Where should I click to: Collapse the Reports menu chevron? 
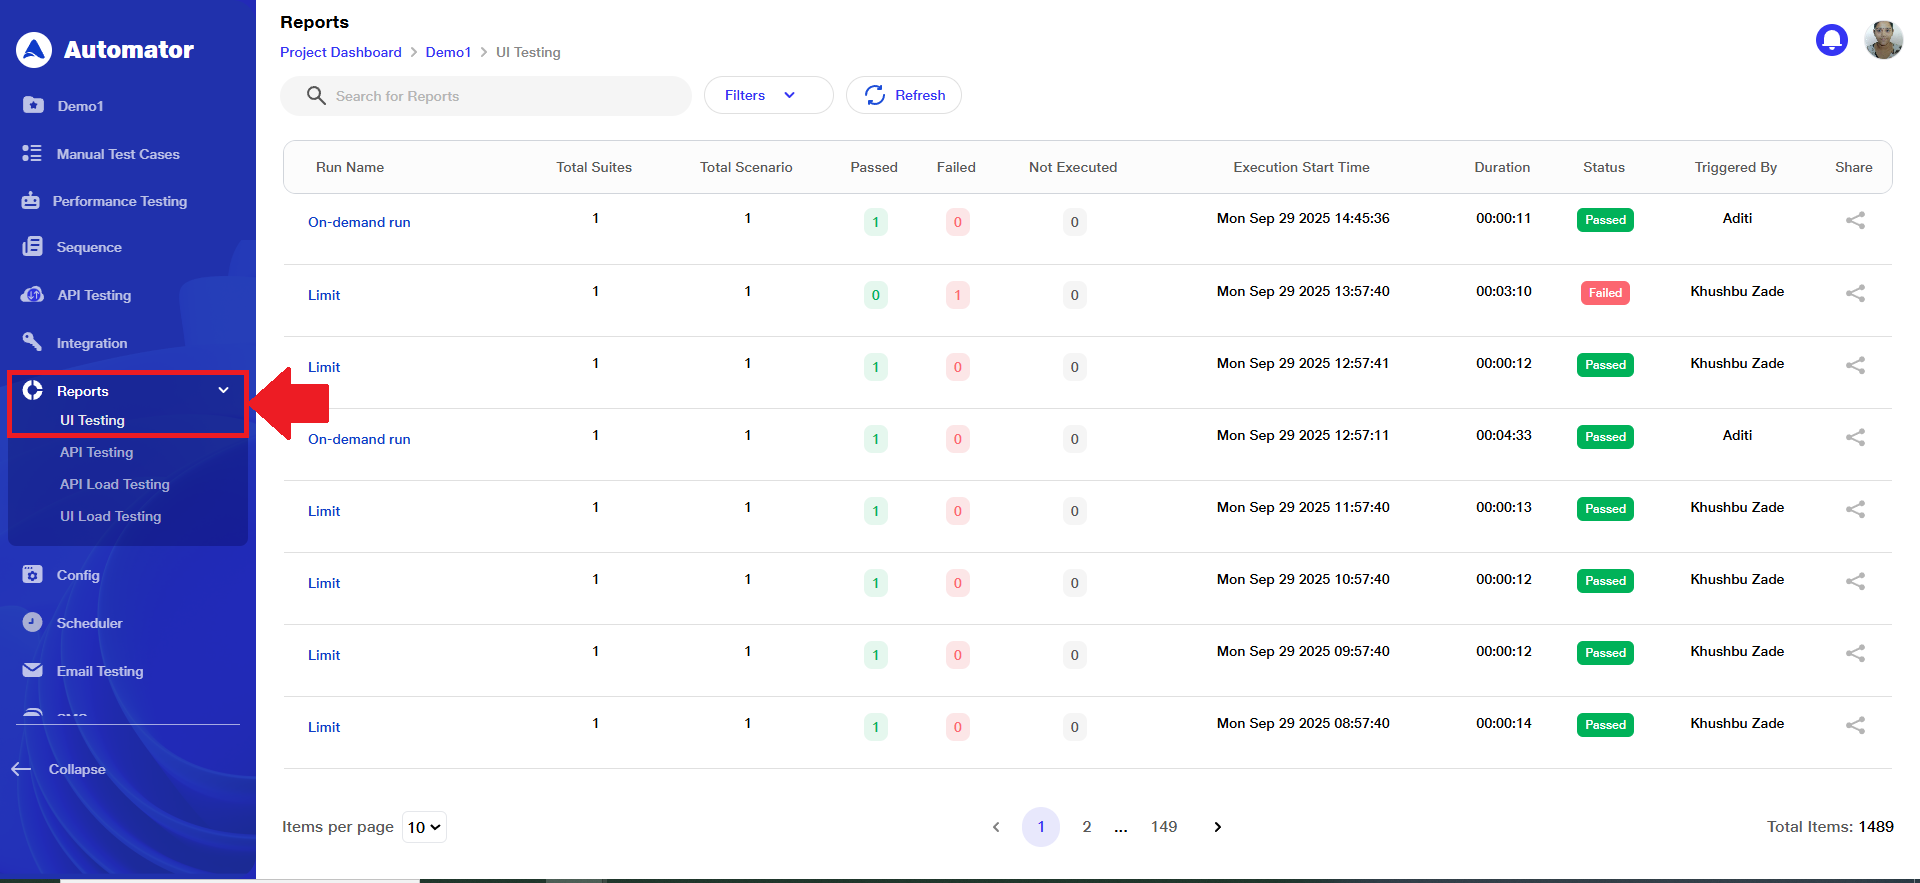point(223,390)
